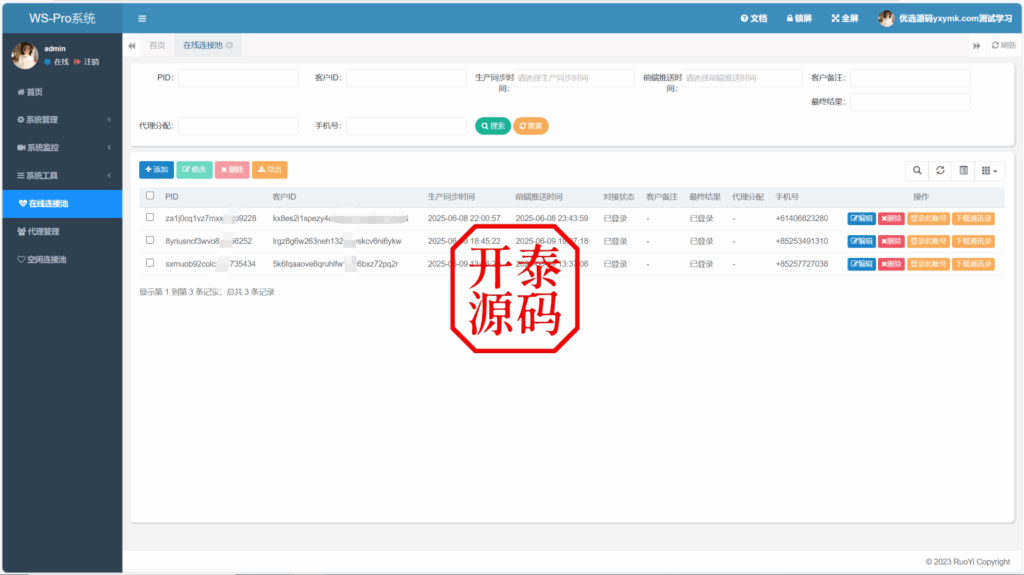
Task: Open the 生产同步时间 date picker field
Action: tap(574, 78)
